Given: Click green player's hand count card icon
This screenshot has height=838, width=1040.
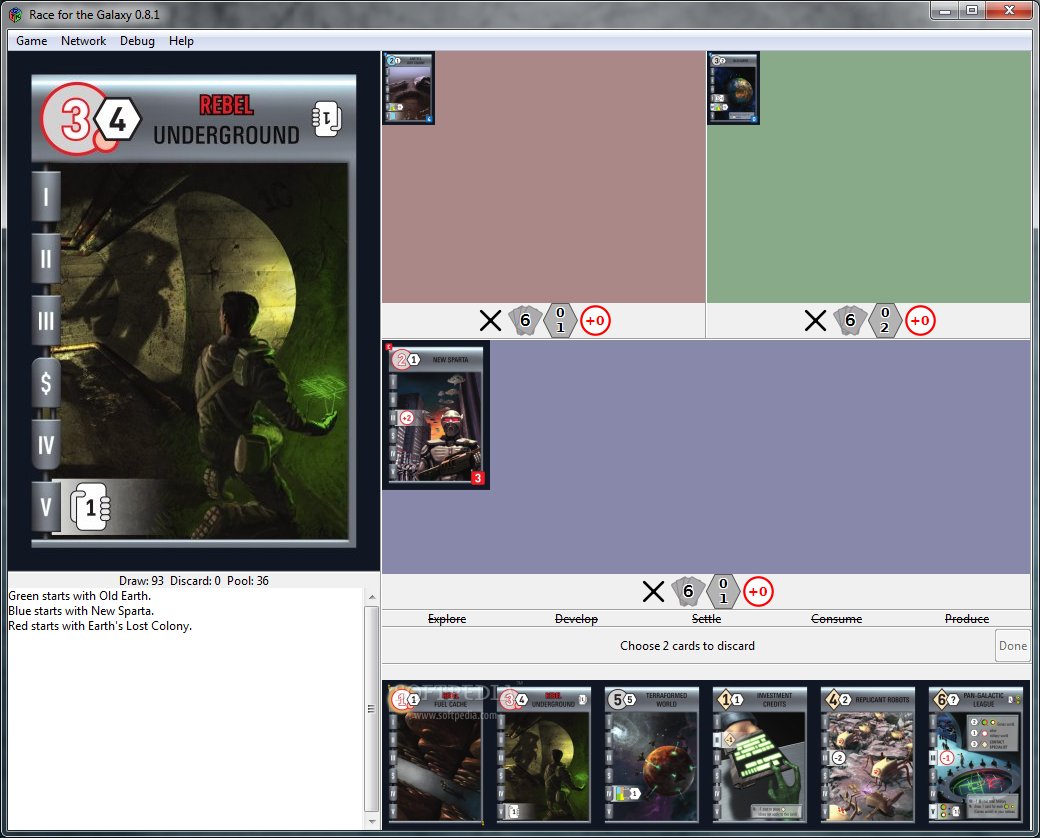Looking at the screenshot, I should 850,320.
